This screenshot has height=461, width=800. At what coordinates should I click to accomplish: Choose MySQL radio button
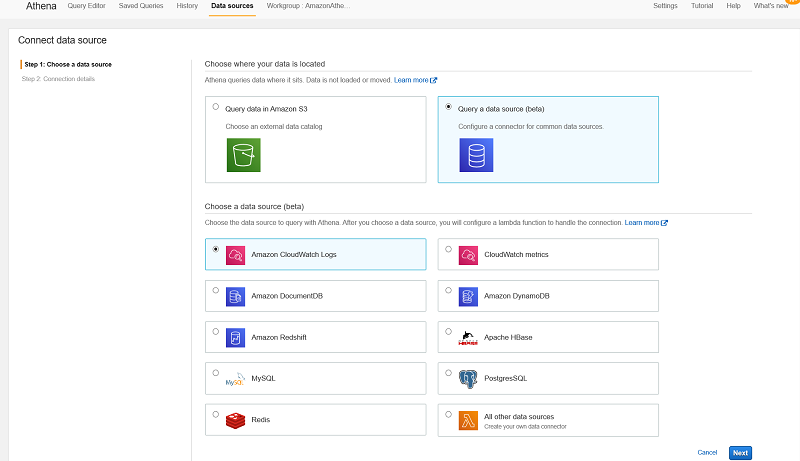(216, 373)
